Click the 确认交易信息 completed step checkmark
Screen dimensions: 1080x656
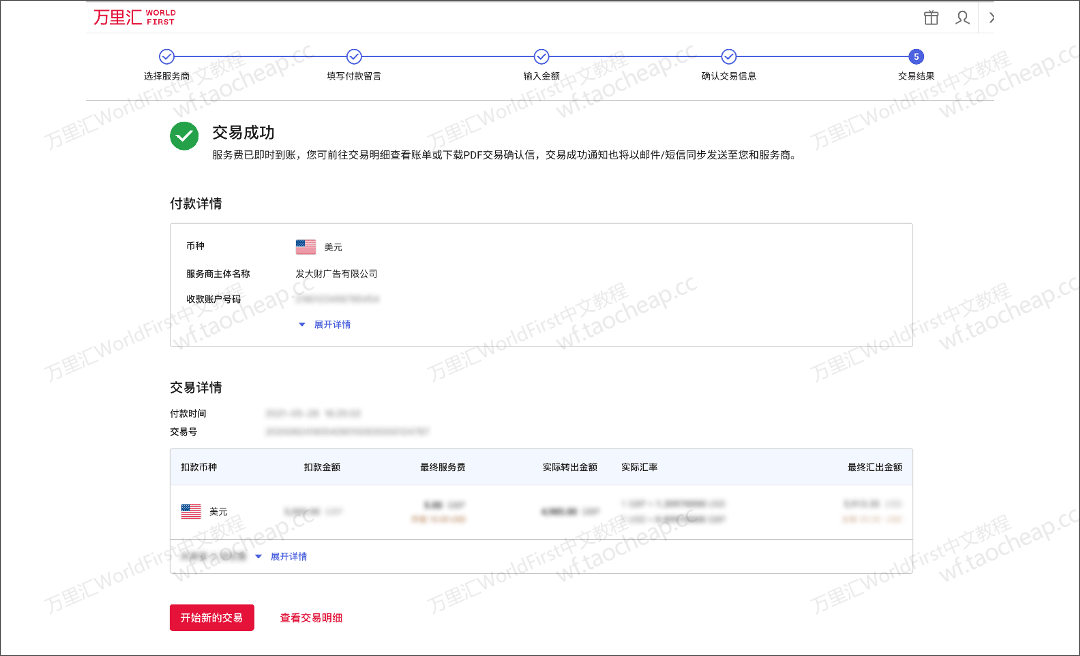(x=729, y=57)
